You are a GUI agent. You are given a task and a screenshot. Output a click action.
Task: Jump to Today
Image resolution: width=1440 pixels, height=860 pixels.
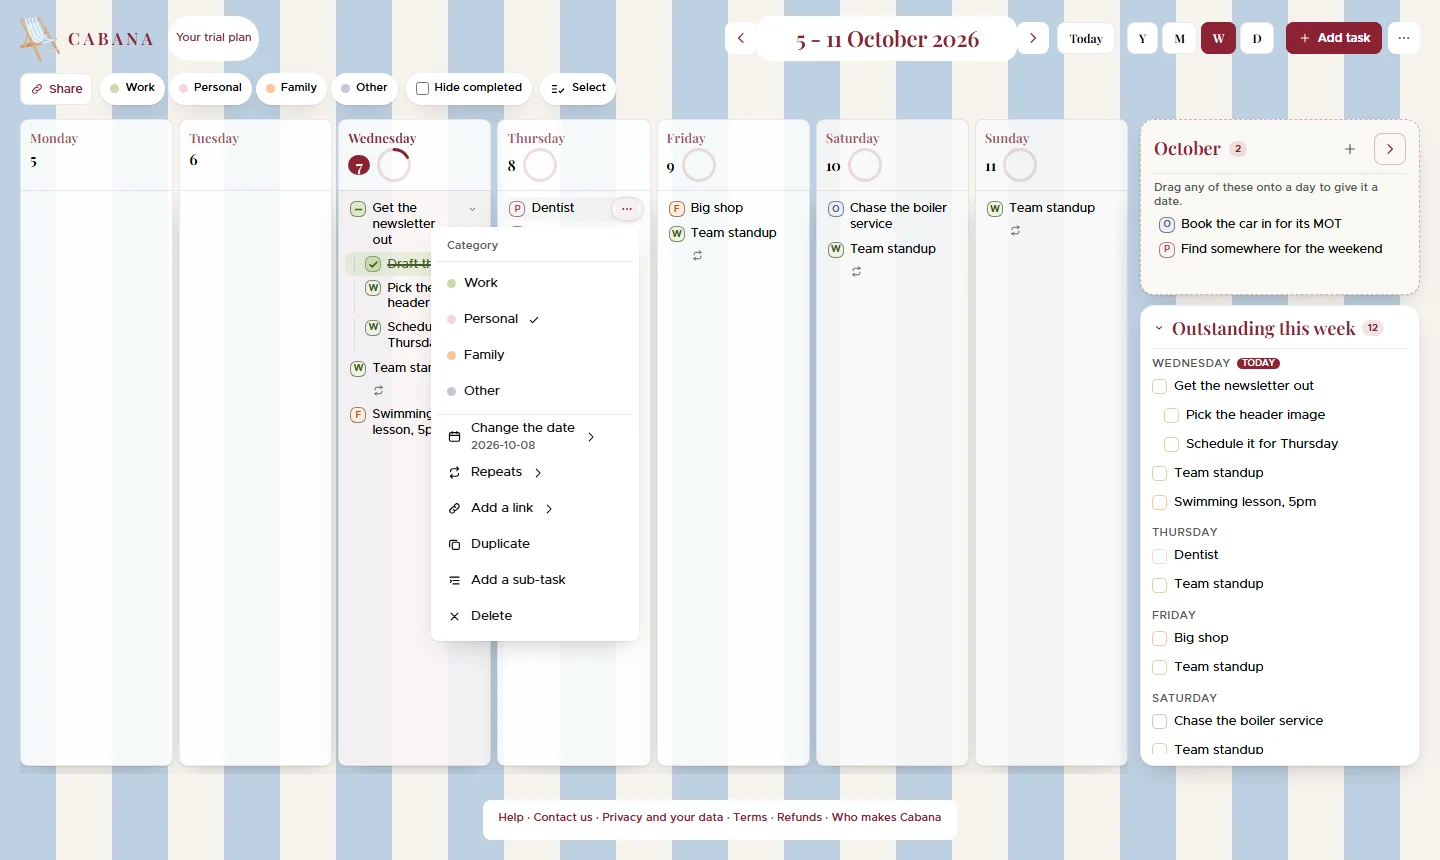click(1086, 38)
